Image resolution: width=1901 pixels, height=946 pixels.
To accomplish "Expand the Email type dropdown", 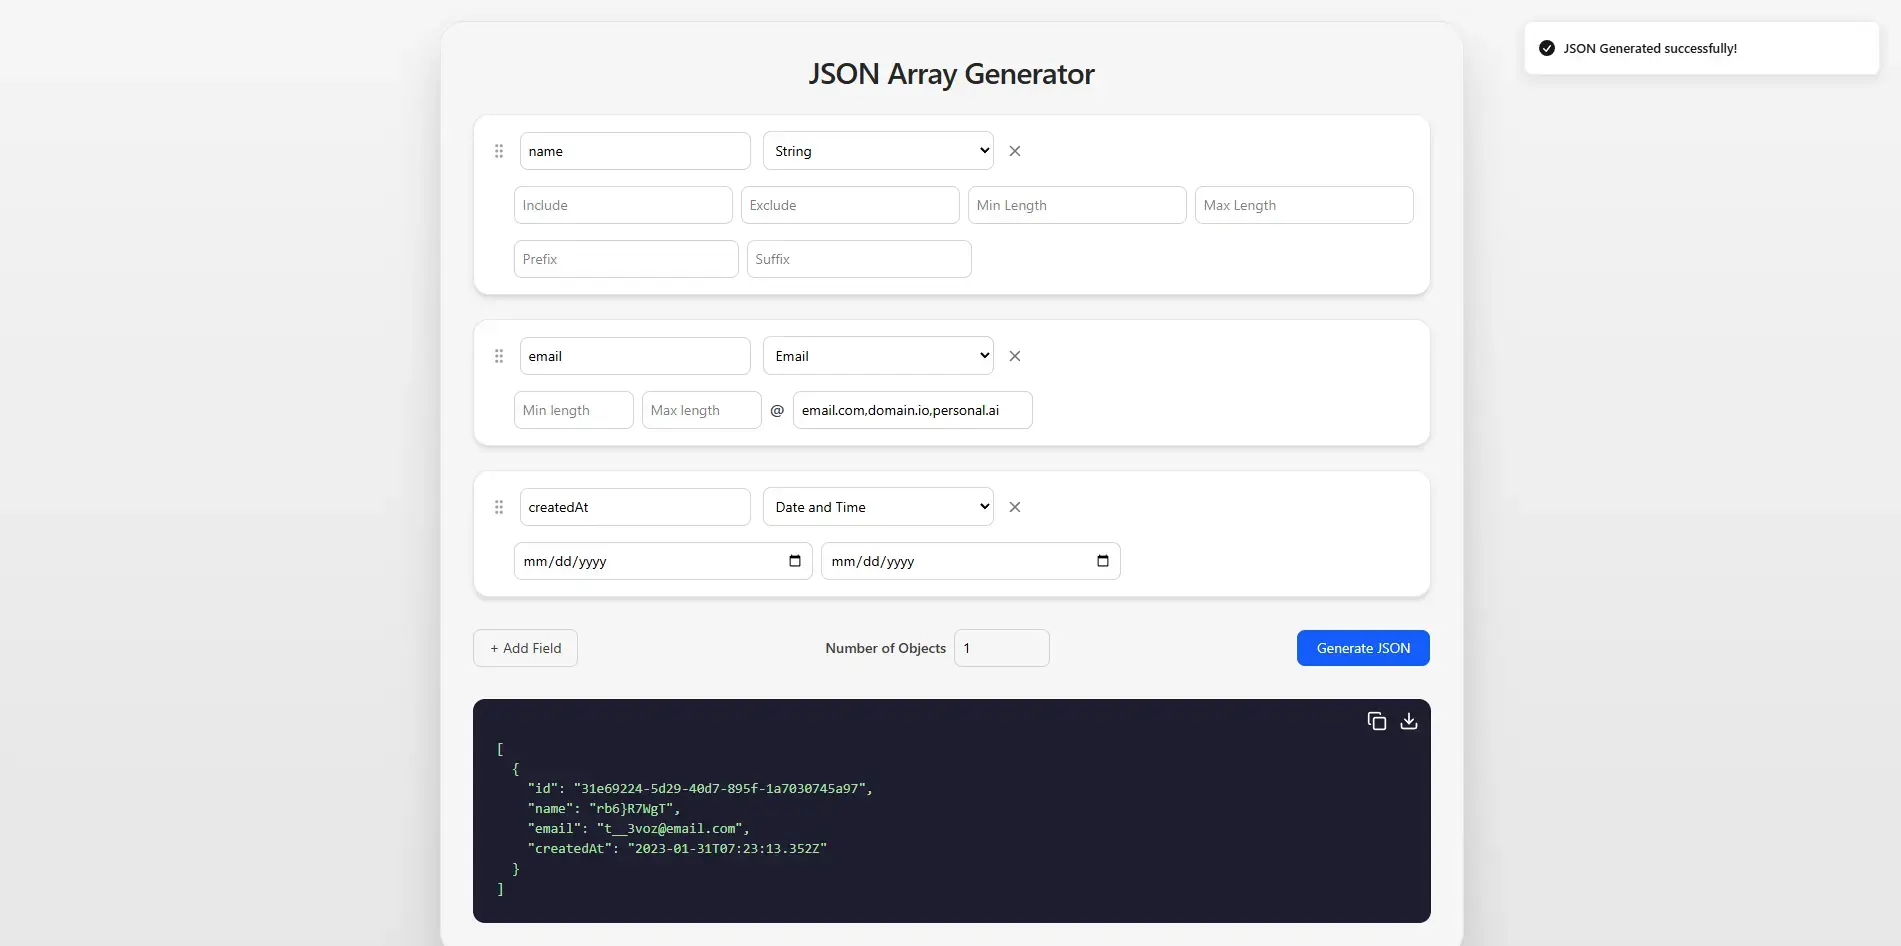I will point(878,356).
